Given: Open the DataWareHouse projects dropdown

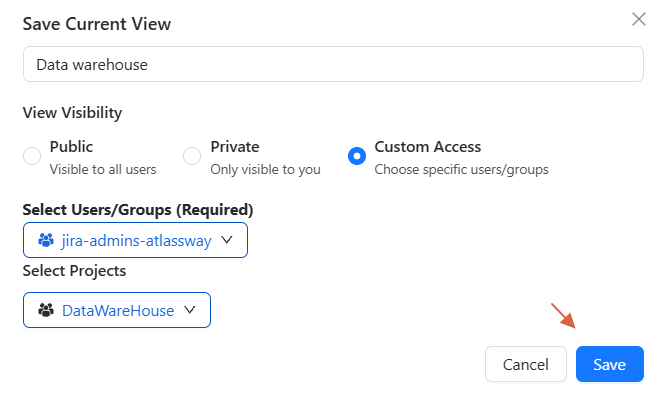Looking at the screenshot, I should (117, 310).
